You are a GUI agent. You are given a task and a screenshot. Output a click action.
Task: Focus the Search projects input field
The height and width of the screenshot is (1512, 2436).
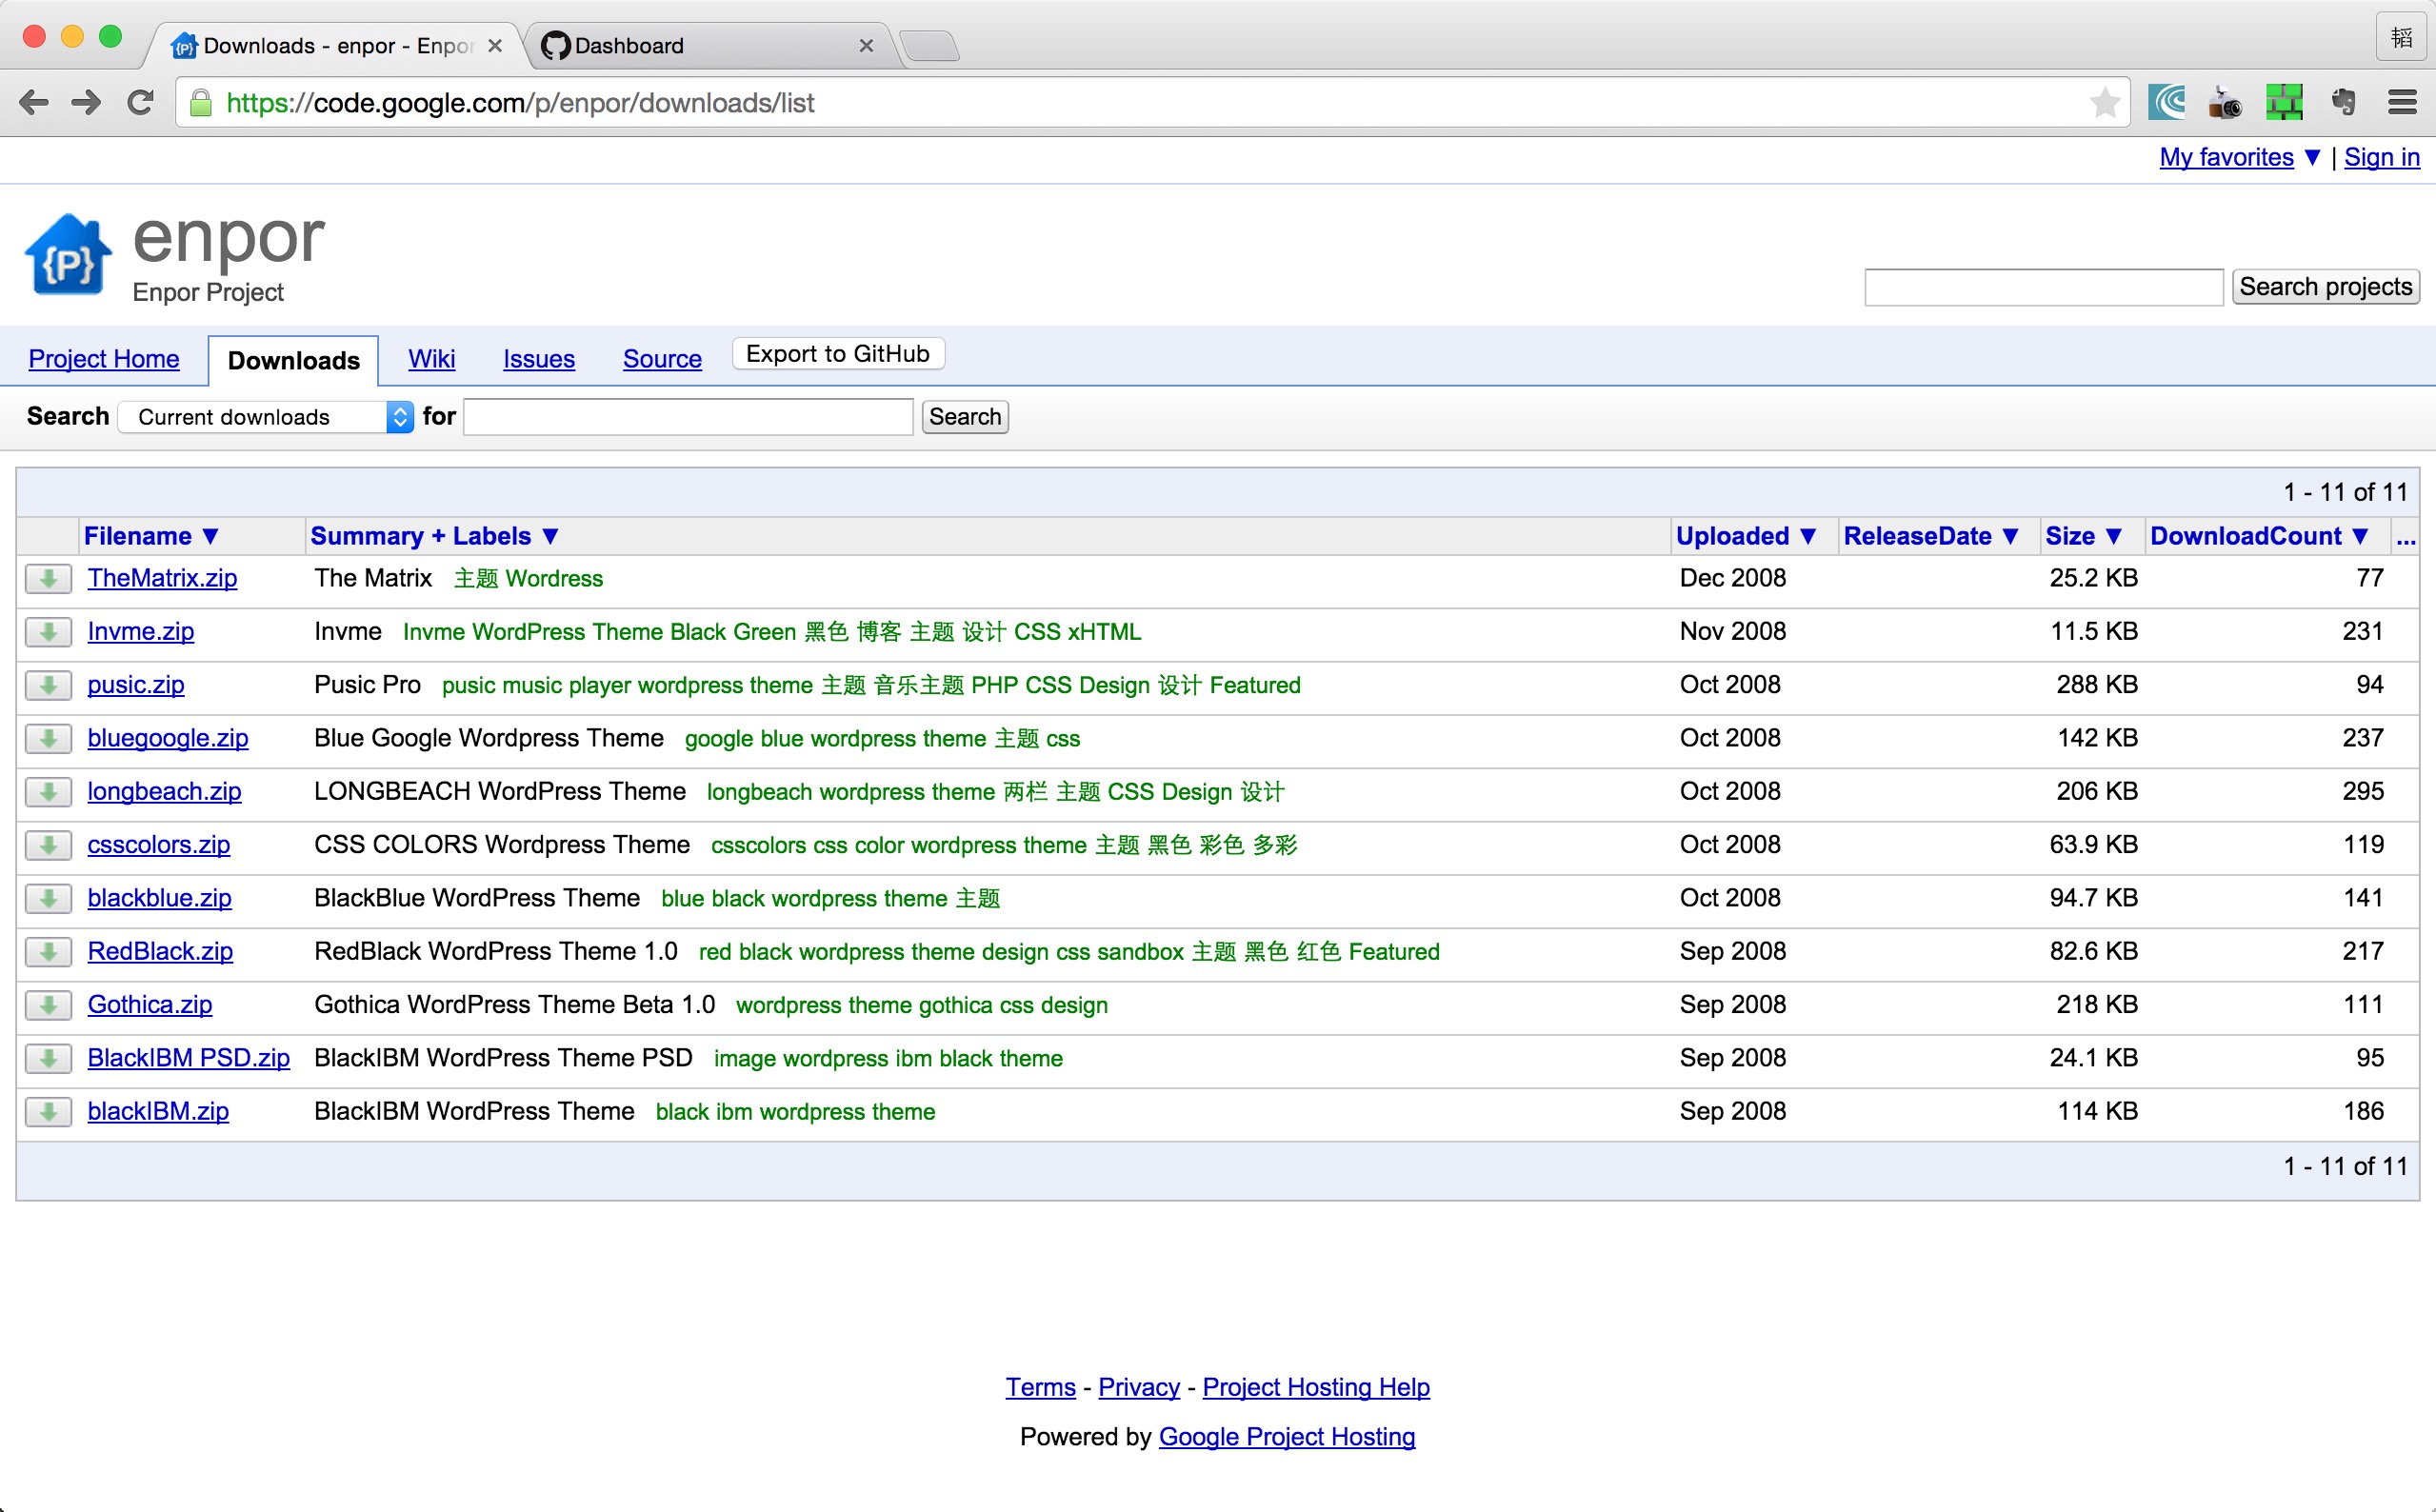click(2043, 288)
